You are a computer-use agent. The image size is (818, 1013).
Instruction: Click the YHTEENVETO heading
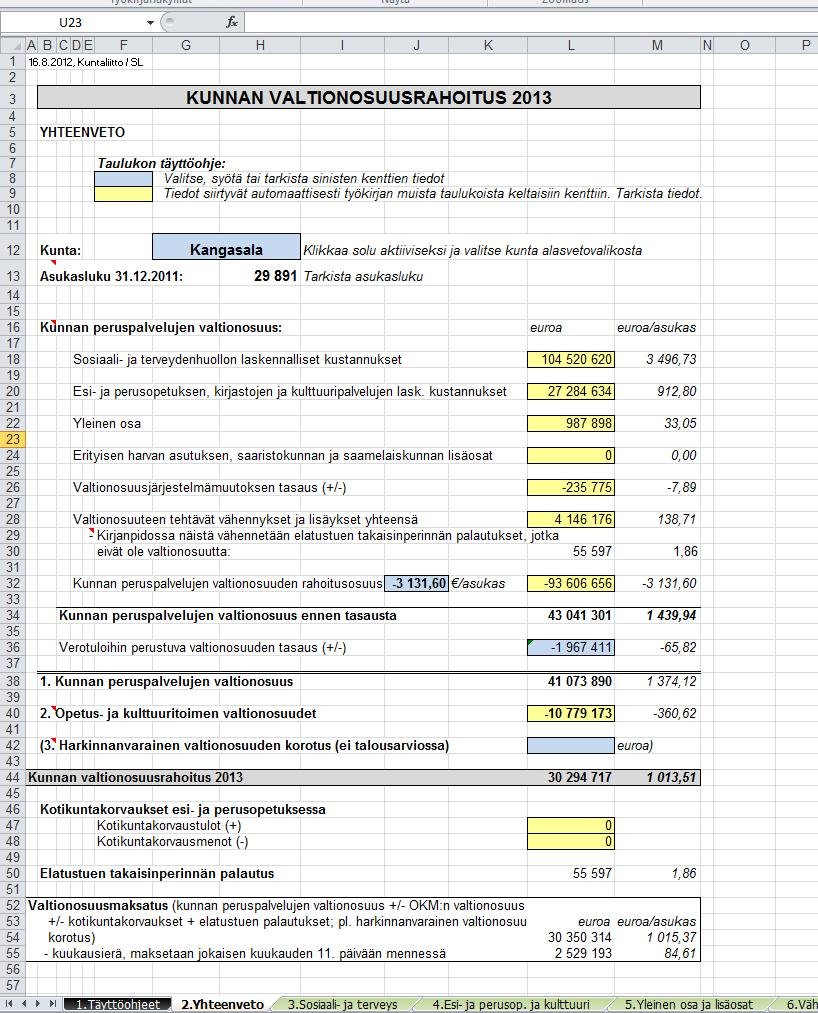(x=82, y=132)
